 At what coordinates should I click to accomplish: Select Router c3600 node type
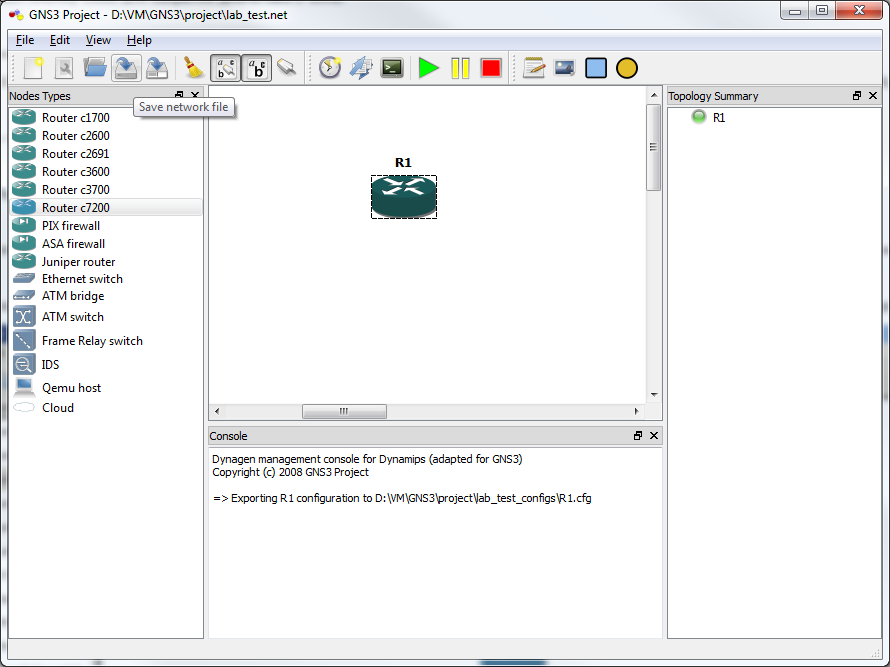click(x=106, y=171)
